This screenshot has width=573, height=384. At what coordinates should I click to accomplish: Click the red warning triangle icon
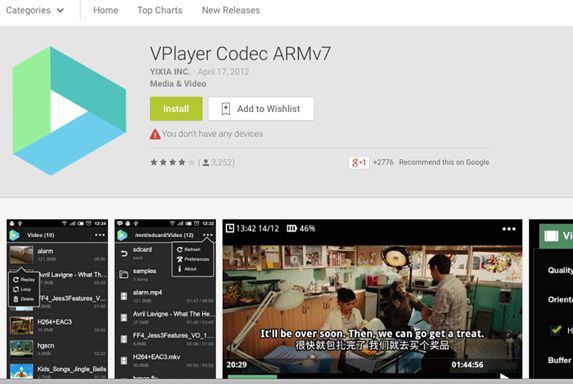[x=155, y=134]
